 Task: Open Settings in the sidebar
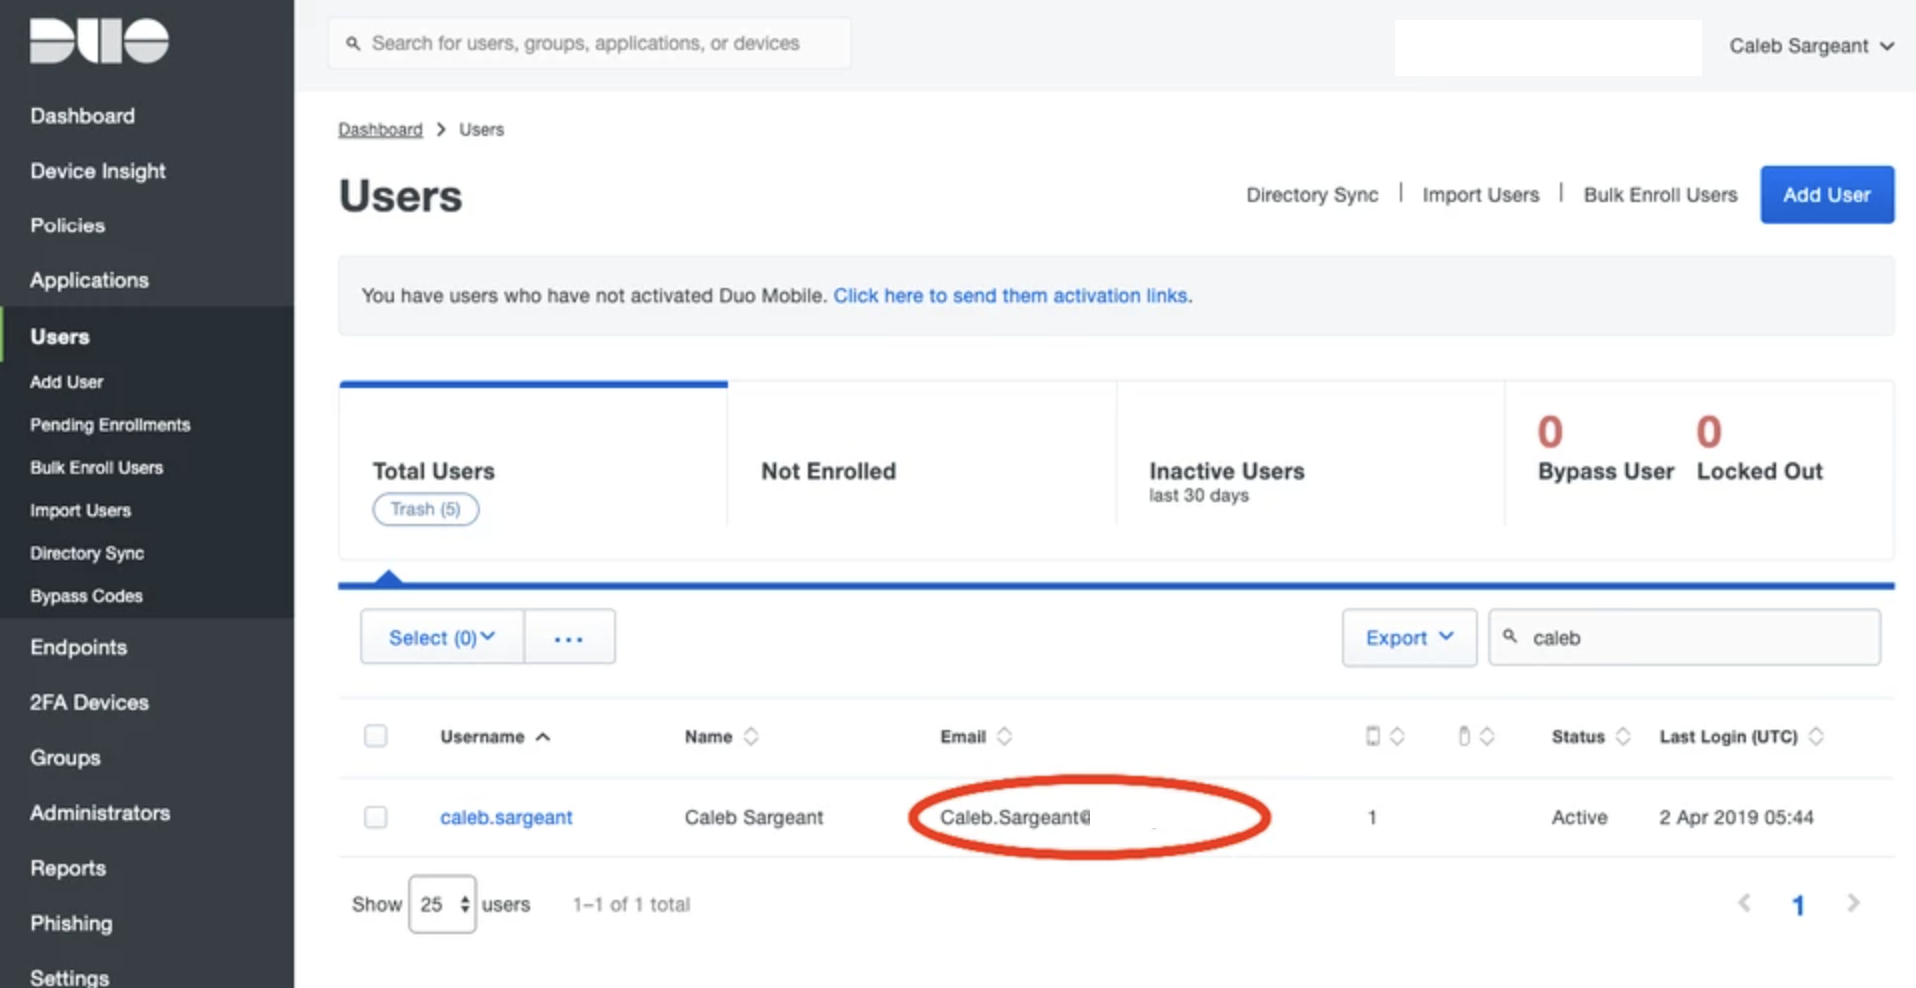coord(69,977)
